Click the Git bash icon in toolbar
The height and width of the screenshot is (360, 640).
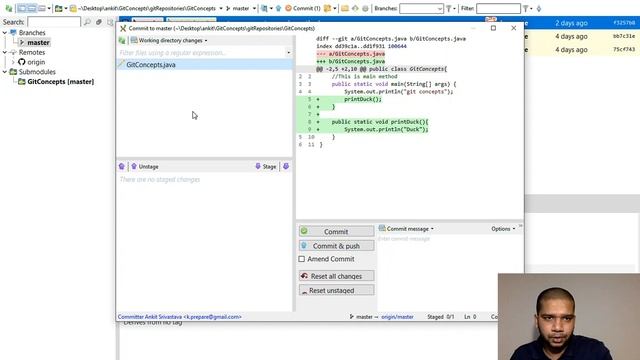pos(355,8)
